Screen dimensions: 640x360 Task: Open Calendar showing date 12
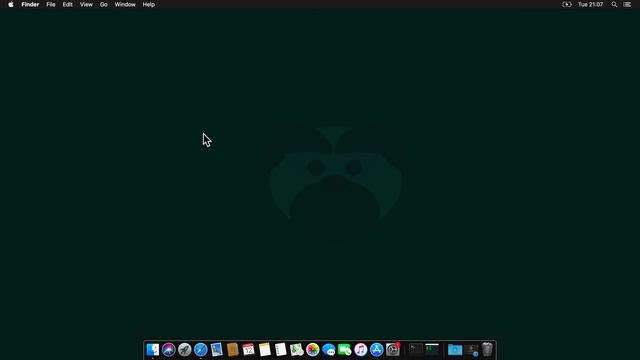248,350
